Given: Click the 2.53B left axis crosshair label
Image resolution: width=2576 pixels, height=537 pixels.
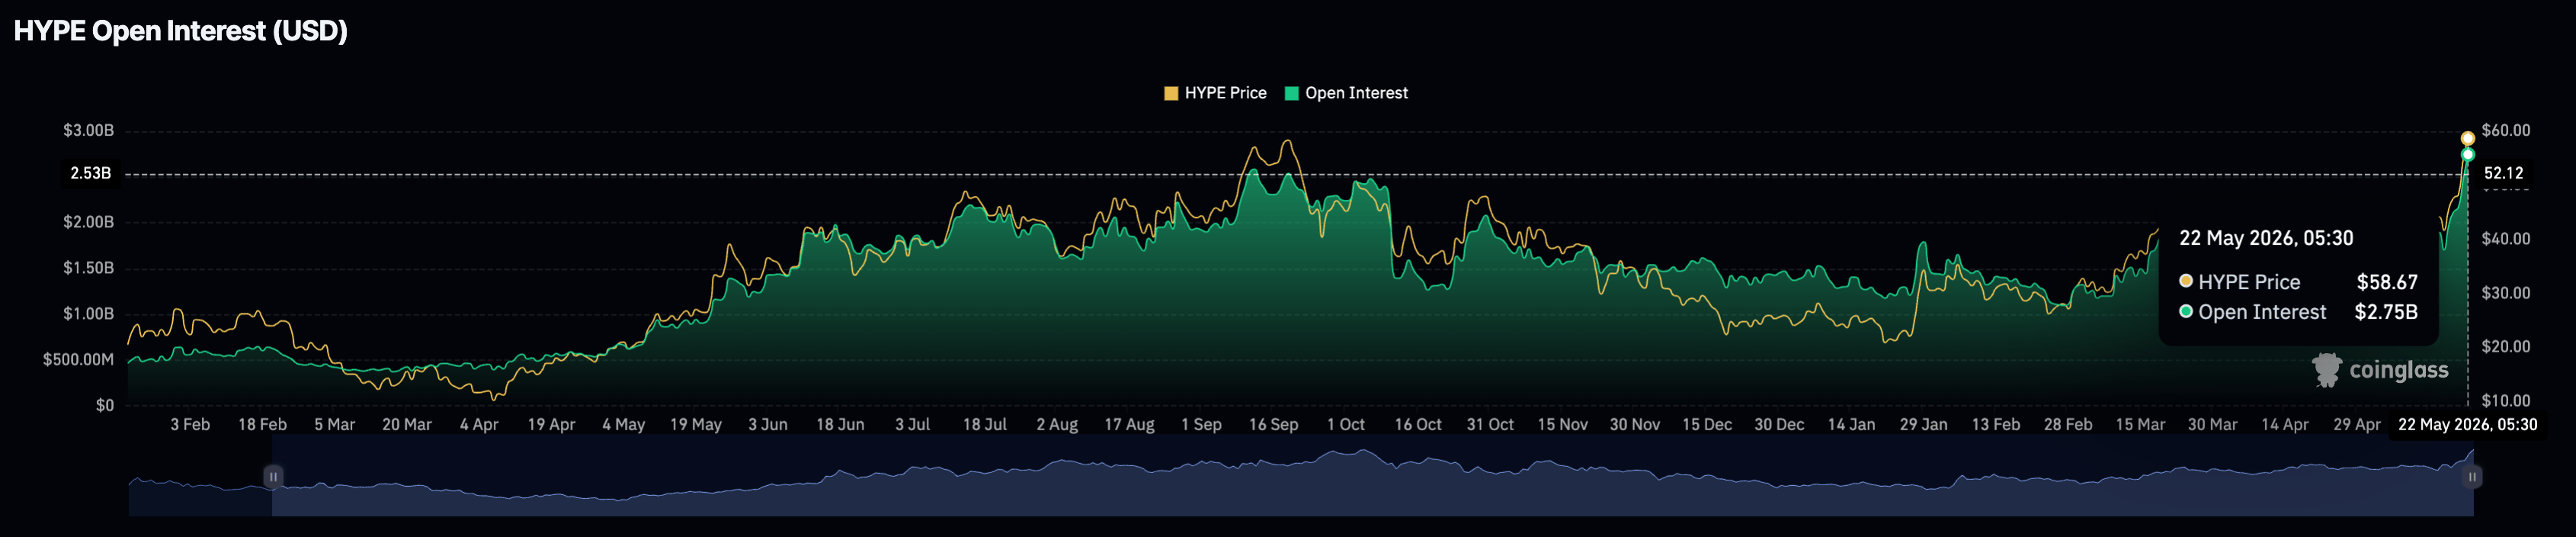Looking at the screenshot, I should coord(91,174).
